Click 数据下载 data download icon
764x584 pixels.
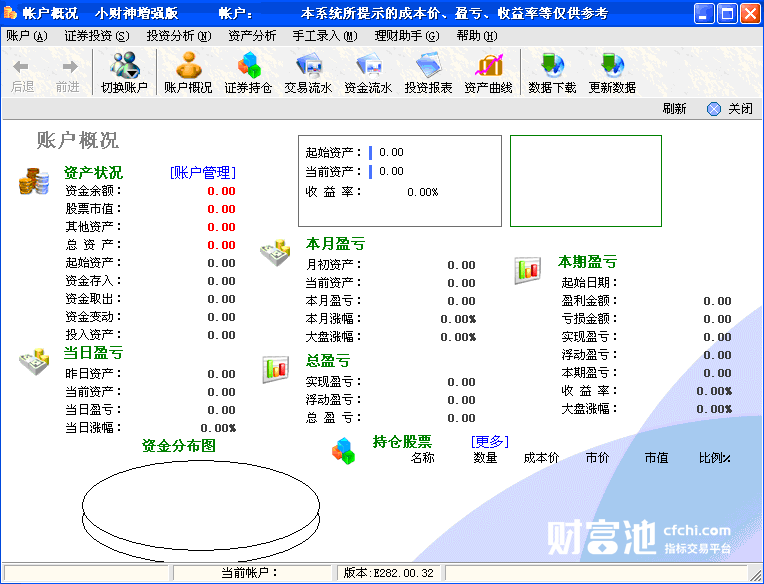click(552, 65)
